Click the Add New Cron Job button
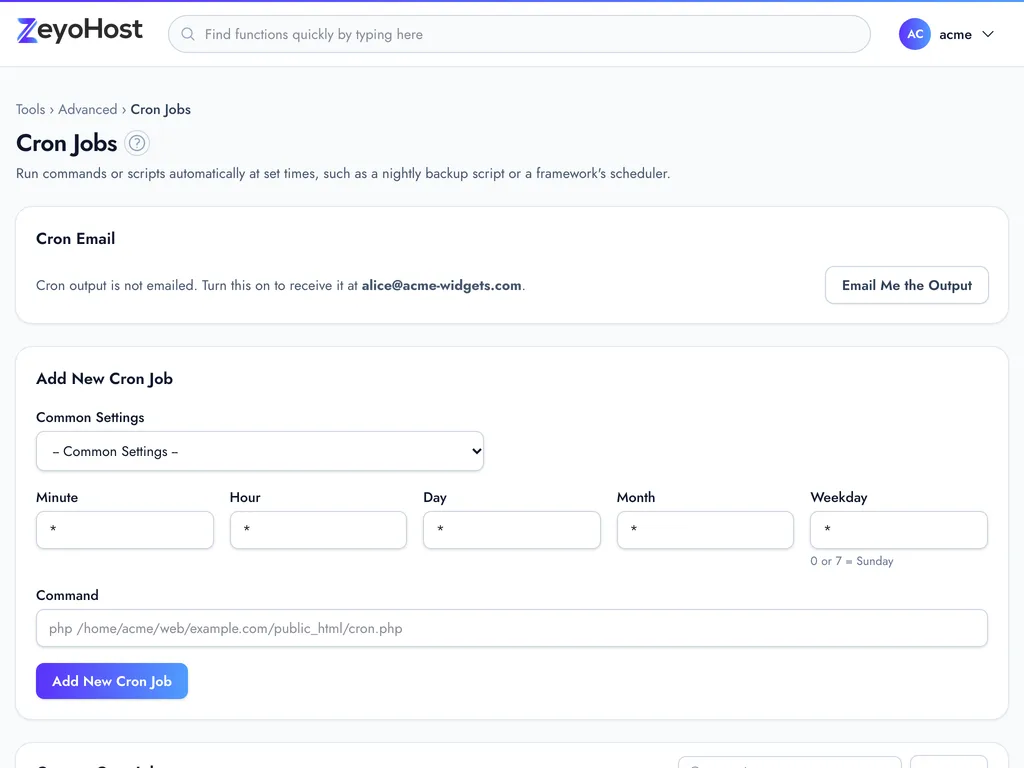Viewport: 1024px width, 768px height. [112, 681]
